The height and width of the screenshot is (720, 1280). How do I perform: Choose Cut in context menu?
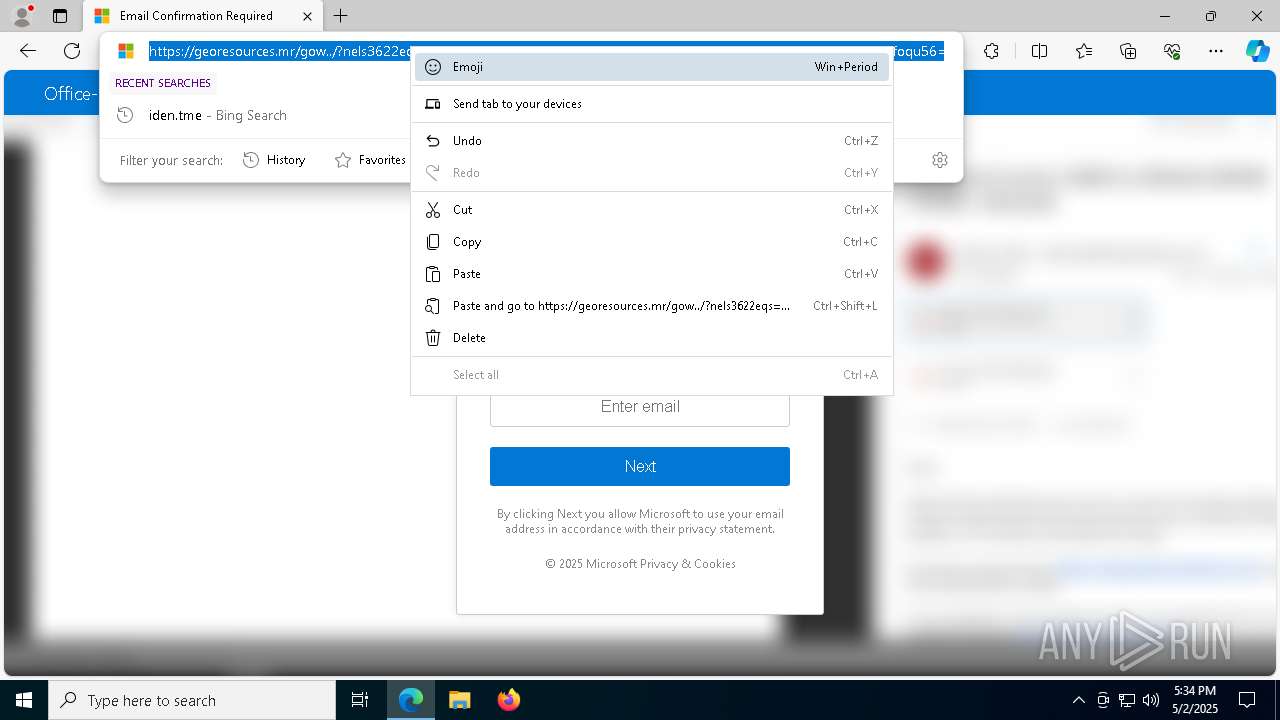point(652,210)
